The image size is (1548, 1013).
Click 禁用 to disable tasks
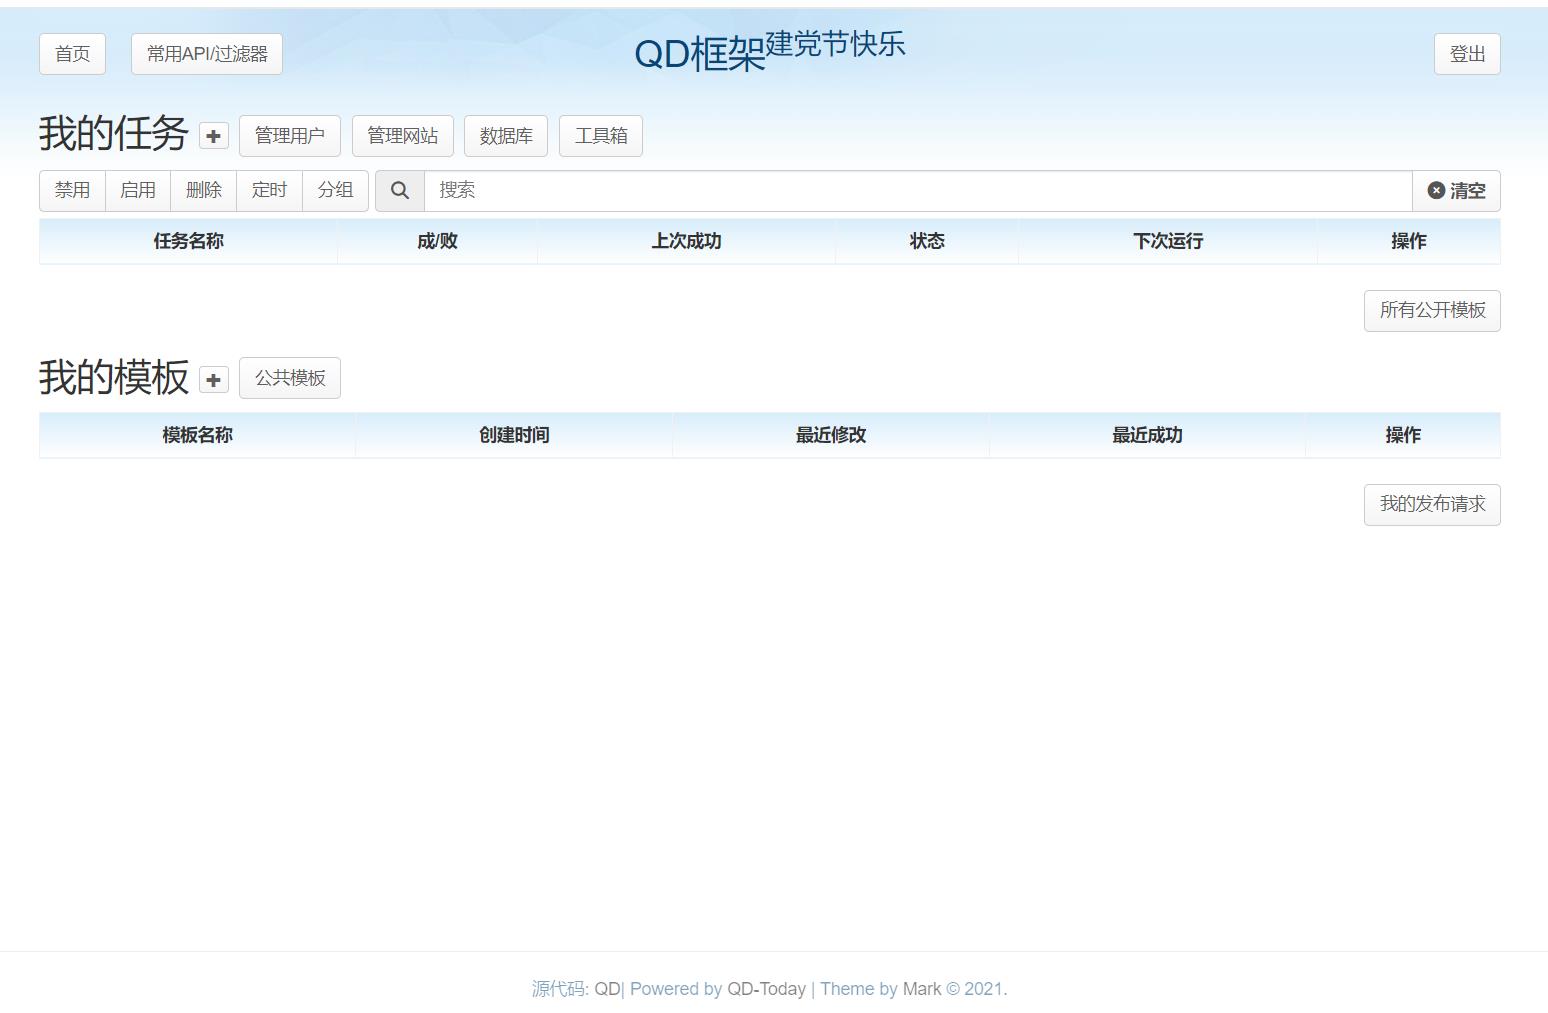72,190
